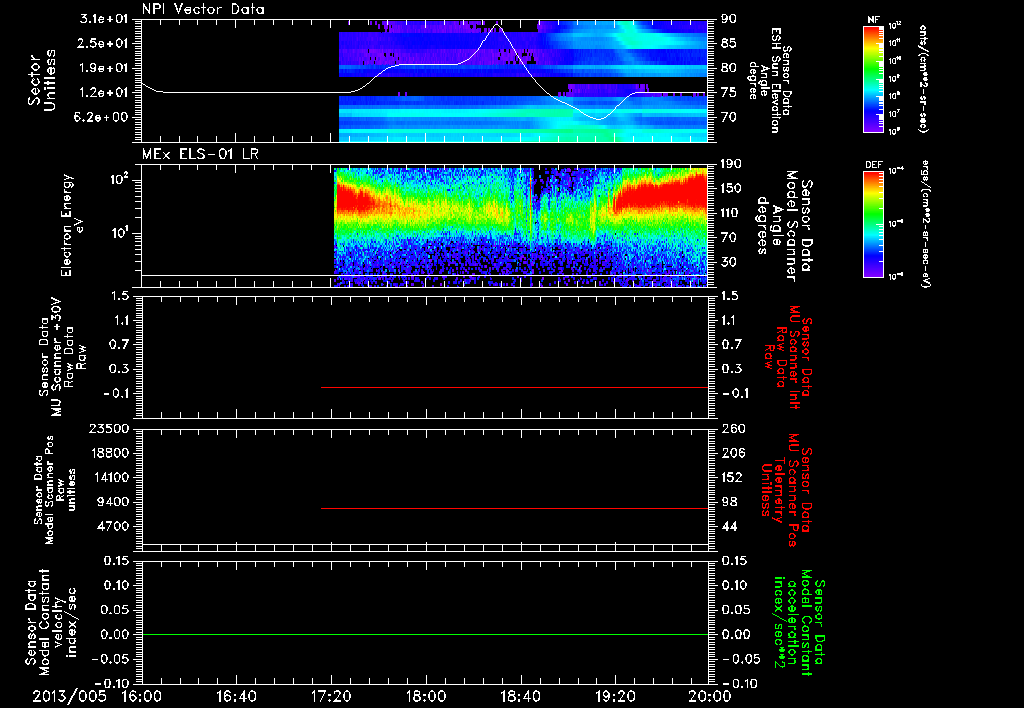Click the 'MU Scanner +30V Raw Data' axis title

[x=63, y=358]
